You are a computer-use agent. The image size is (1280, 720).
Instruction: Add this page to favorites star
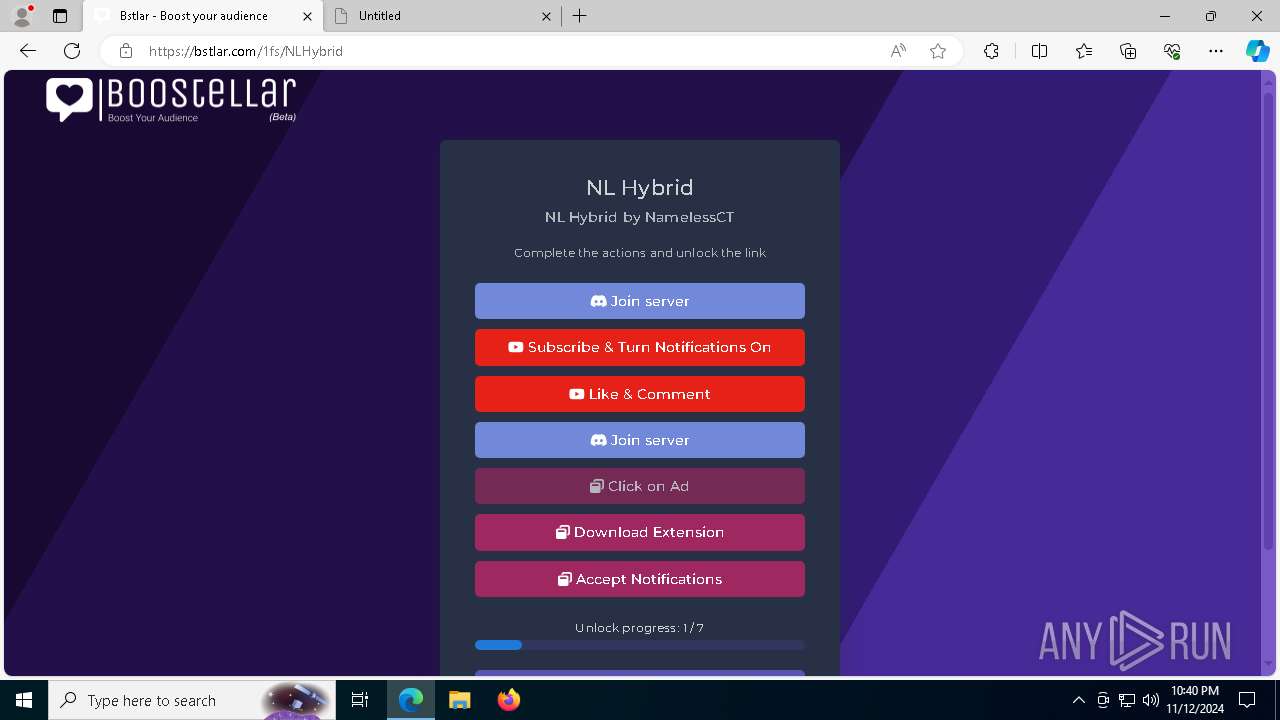[938, 51]
